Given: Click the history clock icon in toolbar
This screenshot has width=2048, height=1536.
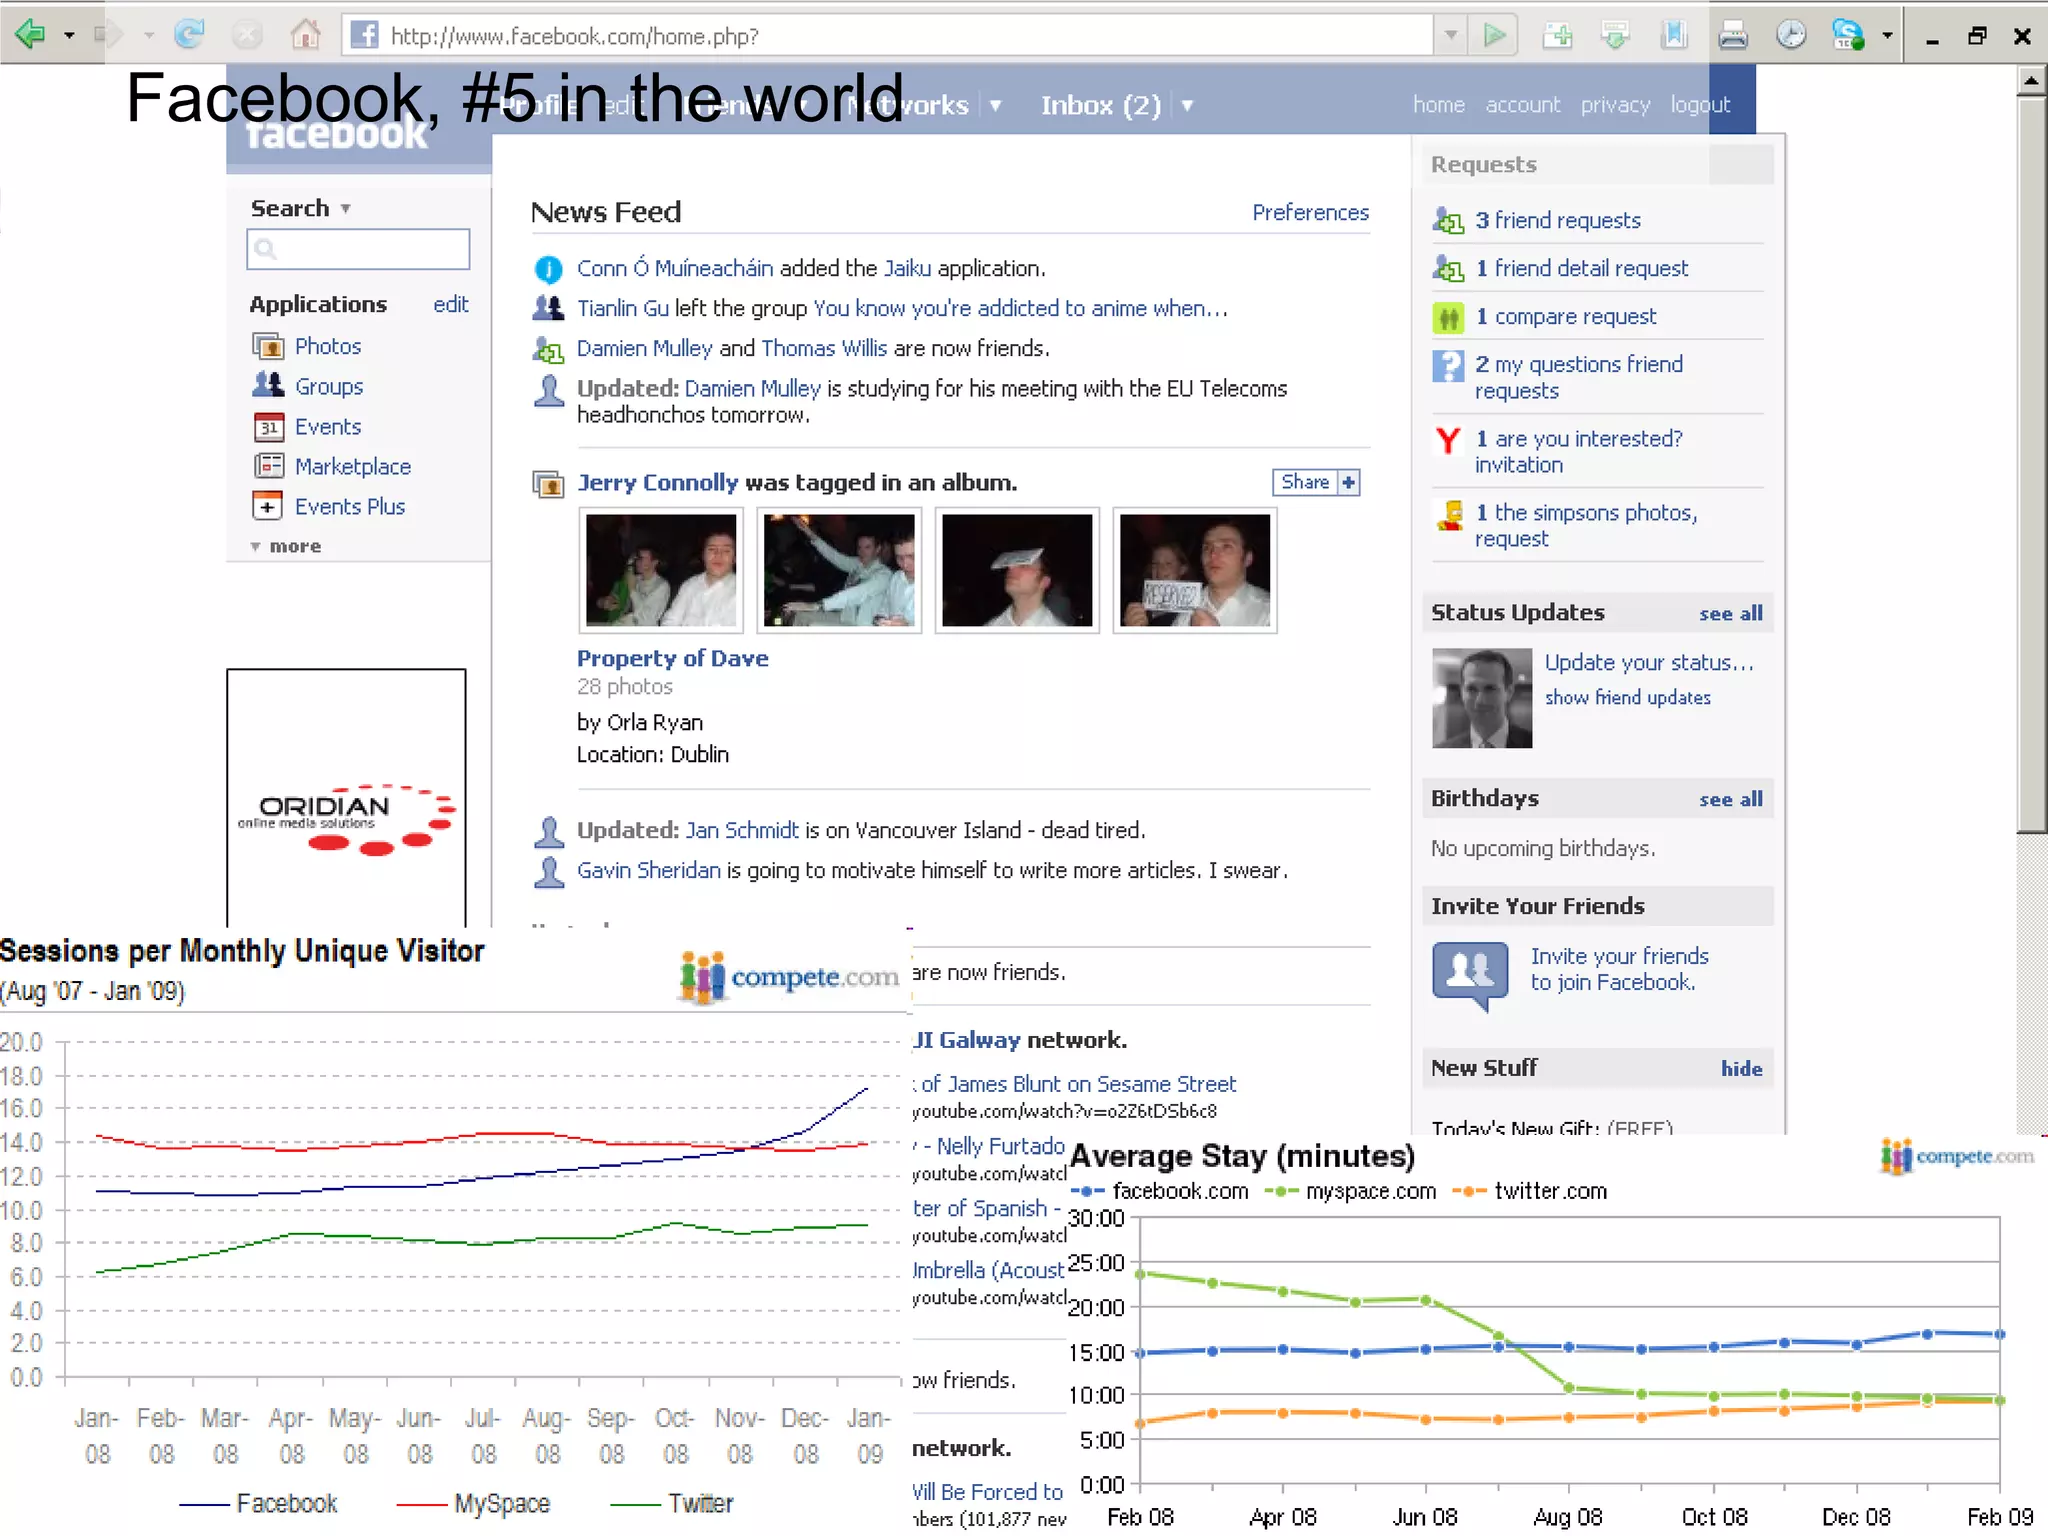Looking at the screenshot, I should pyautogui.click(x=1791, y=36).
